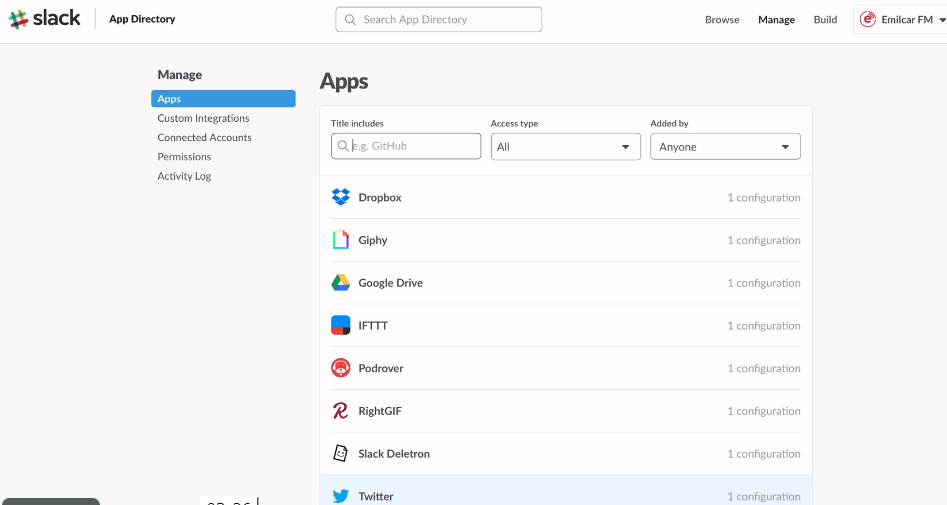This screenshot has width=947, height=505.
Task: Open the Build menu item
Action: click(x=825, y=20)
